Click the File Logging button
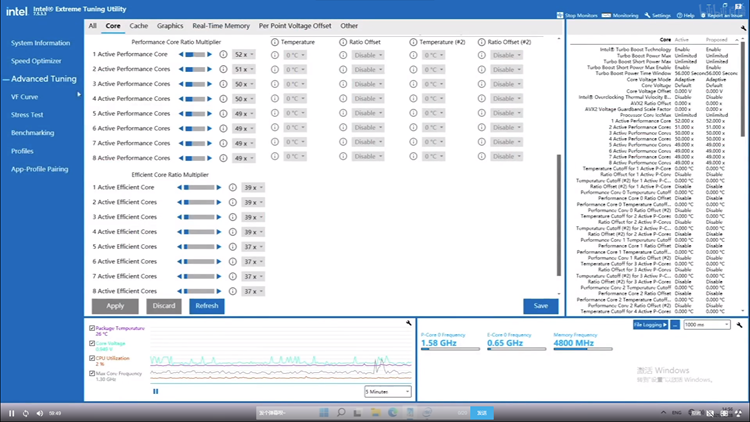Viewport: 750px width, 422px height. [x=650, y=325]
